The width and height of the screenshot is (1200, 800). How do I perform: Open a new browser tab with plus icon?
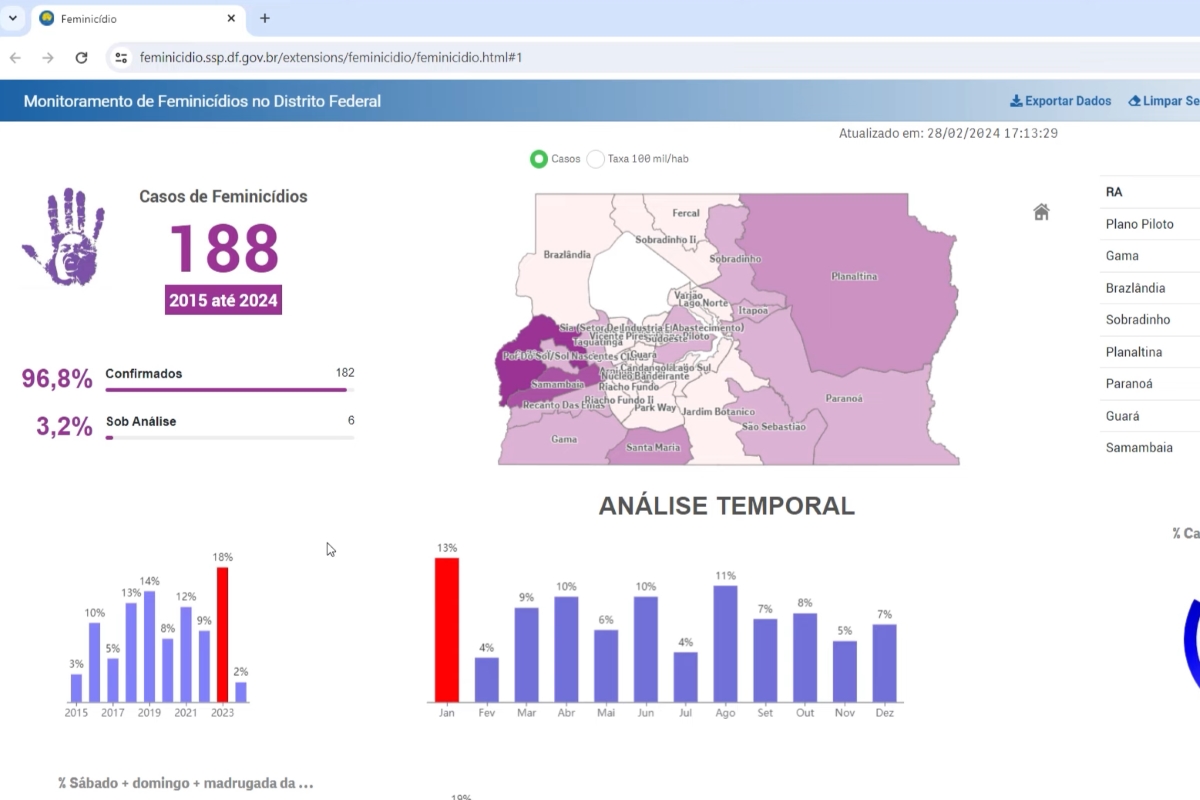265,18
